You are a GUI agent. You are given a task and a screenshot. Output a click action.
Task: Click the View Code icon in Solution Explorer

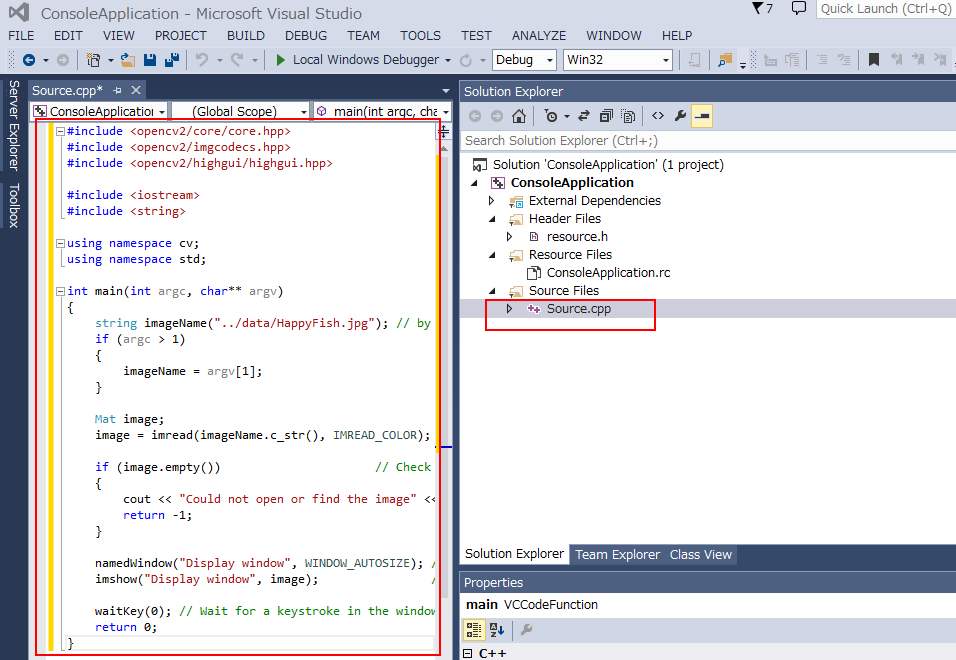658,116
